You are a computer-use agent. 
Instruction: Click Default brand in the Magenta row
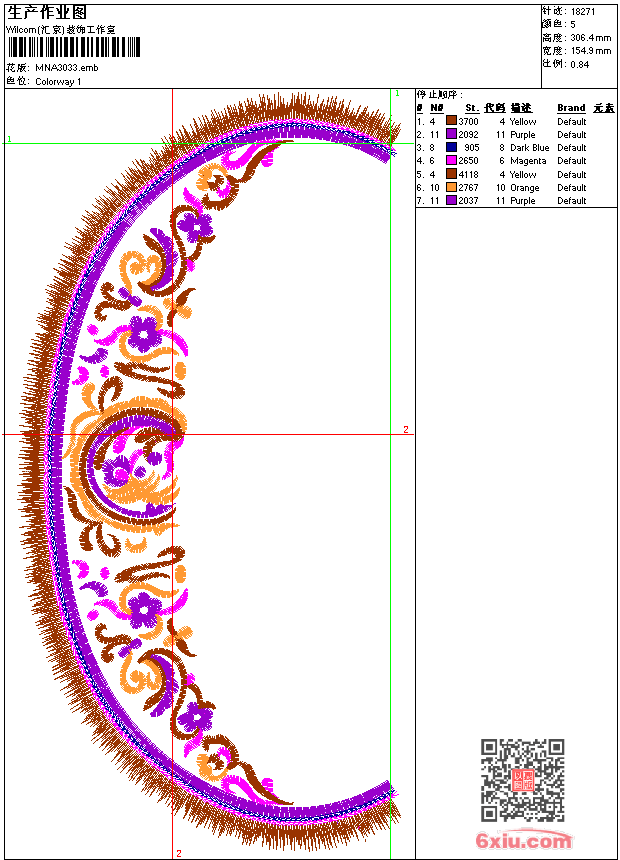tap(572, 161)
